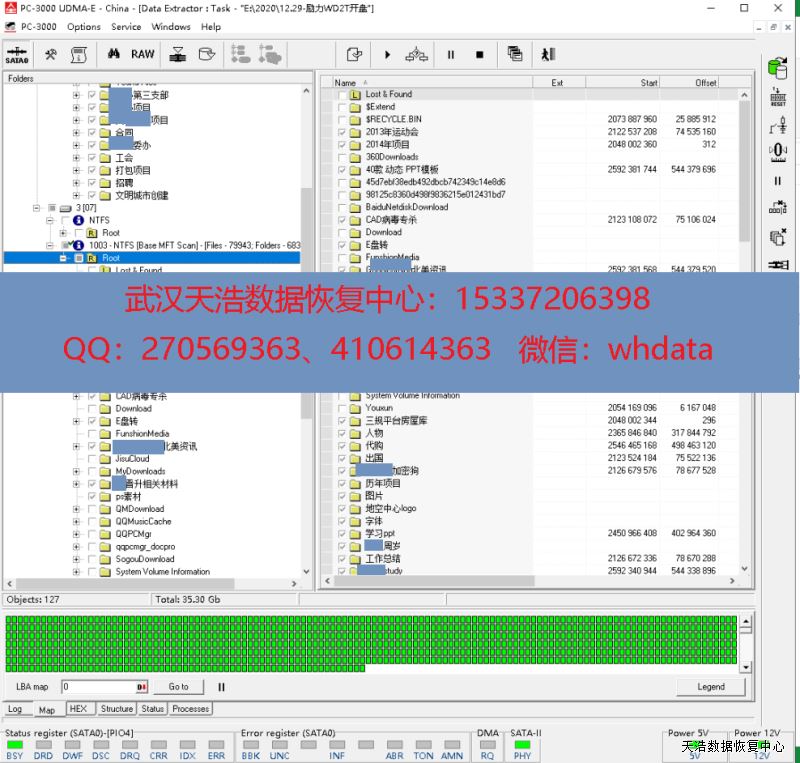Toggle the MyDownloads folder checkbox
Image resolution: width=800 pixels, height=763 pixels.
point(92,471)
